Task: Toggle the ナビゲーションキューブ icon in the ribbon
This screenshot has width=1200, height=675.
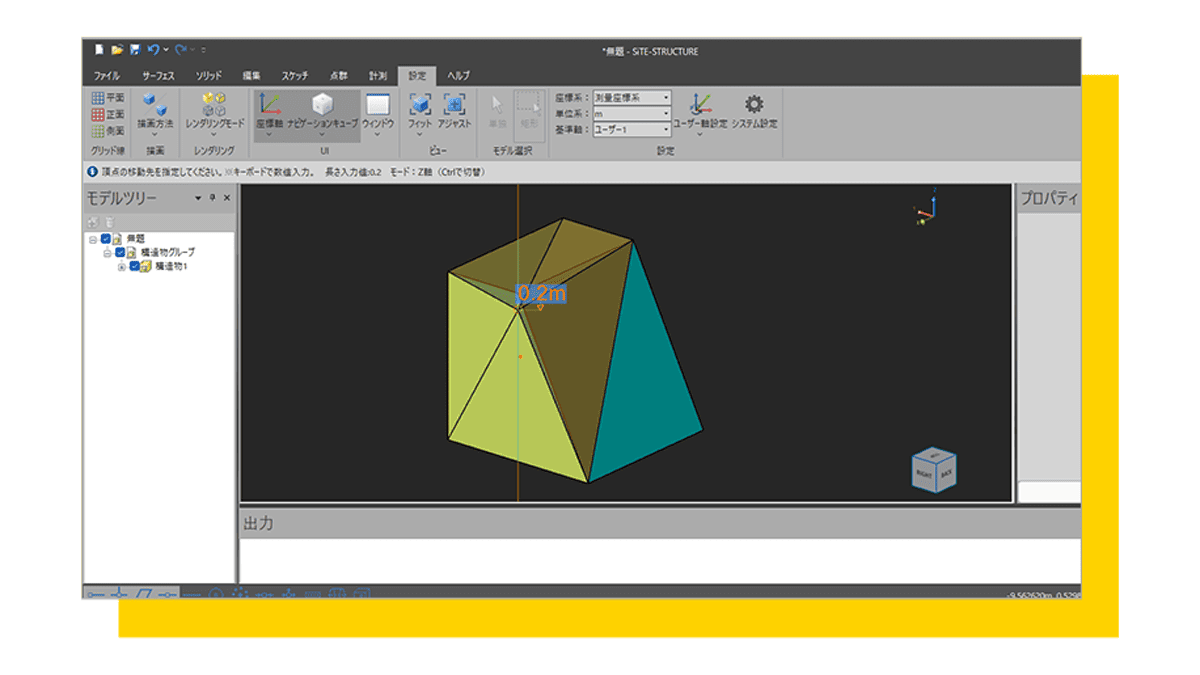Action: pos(322,106)
